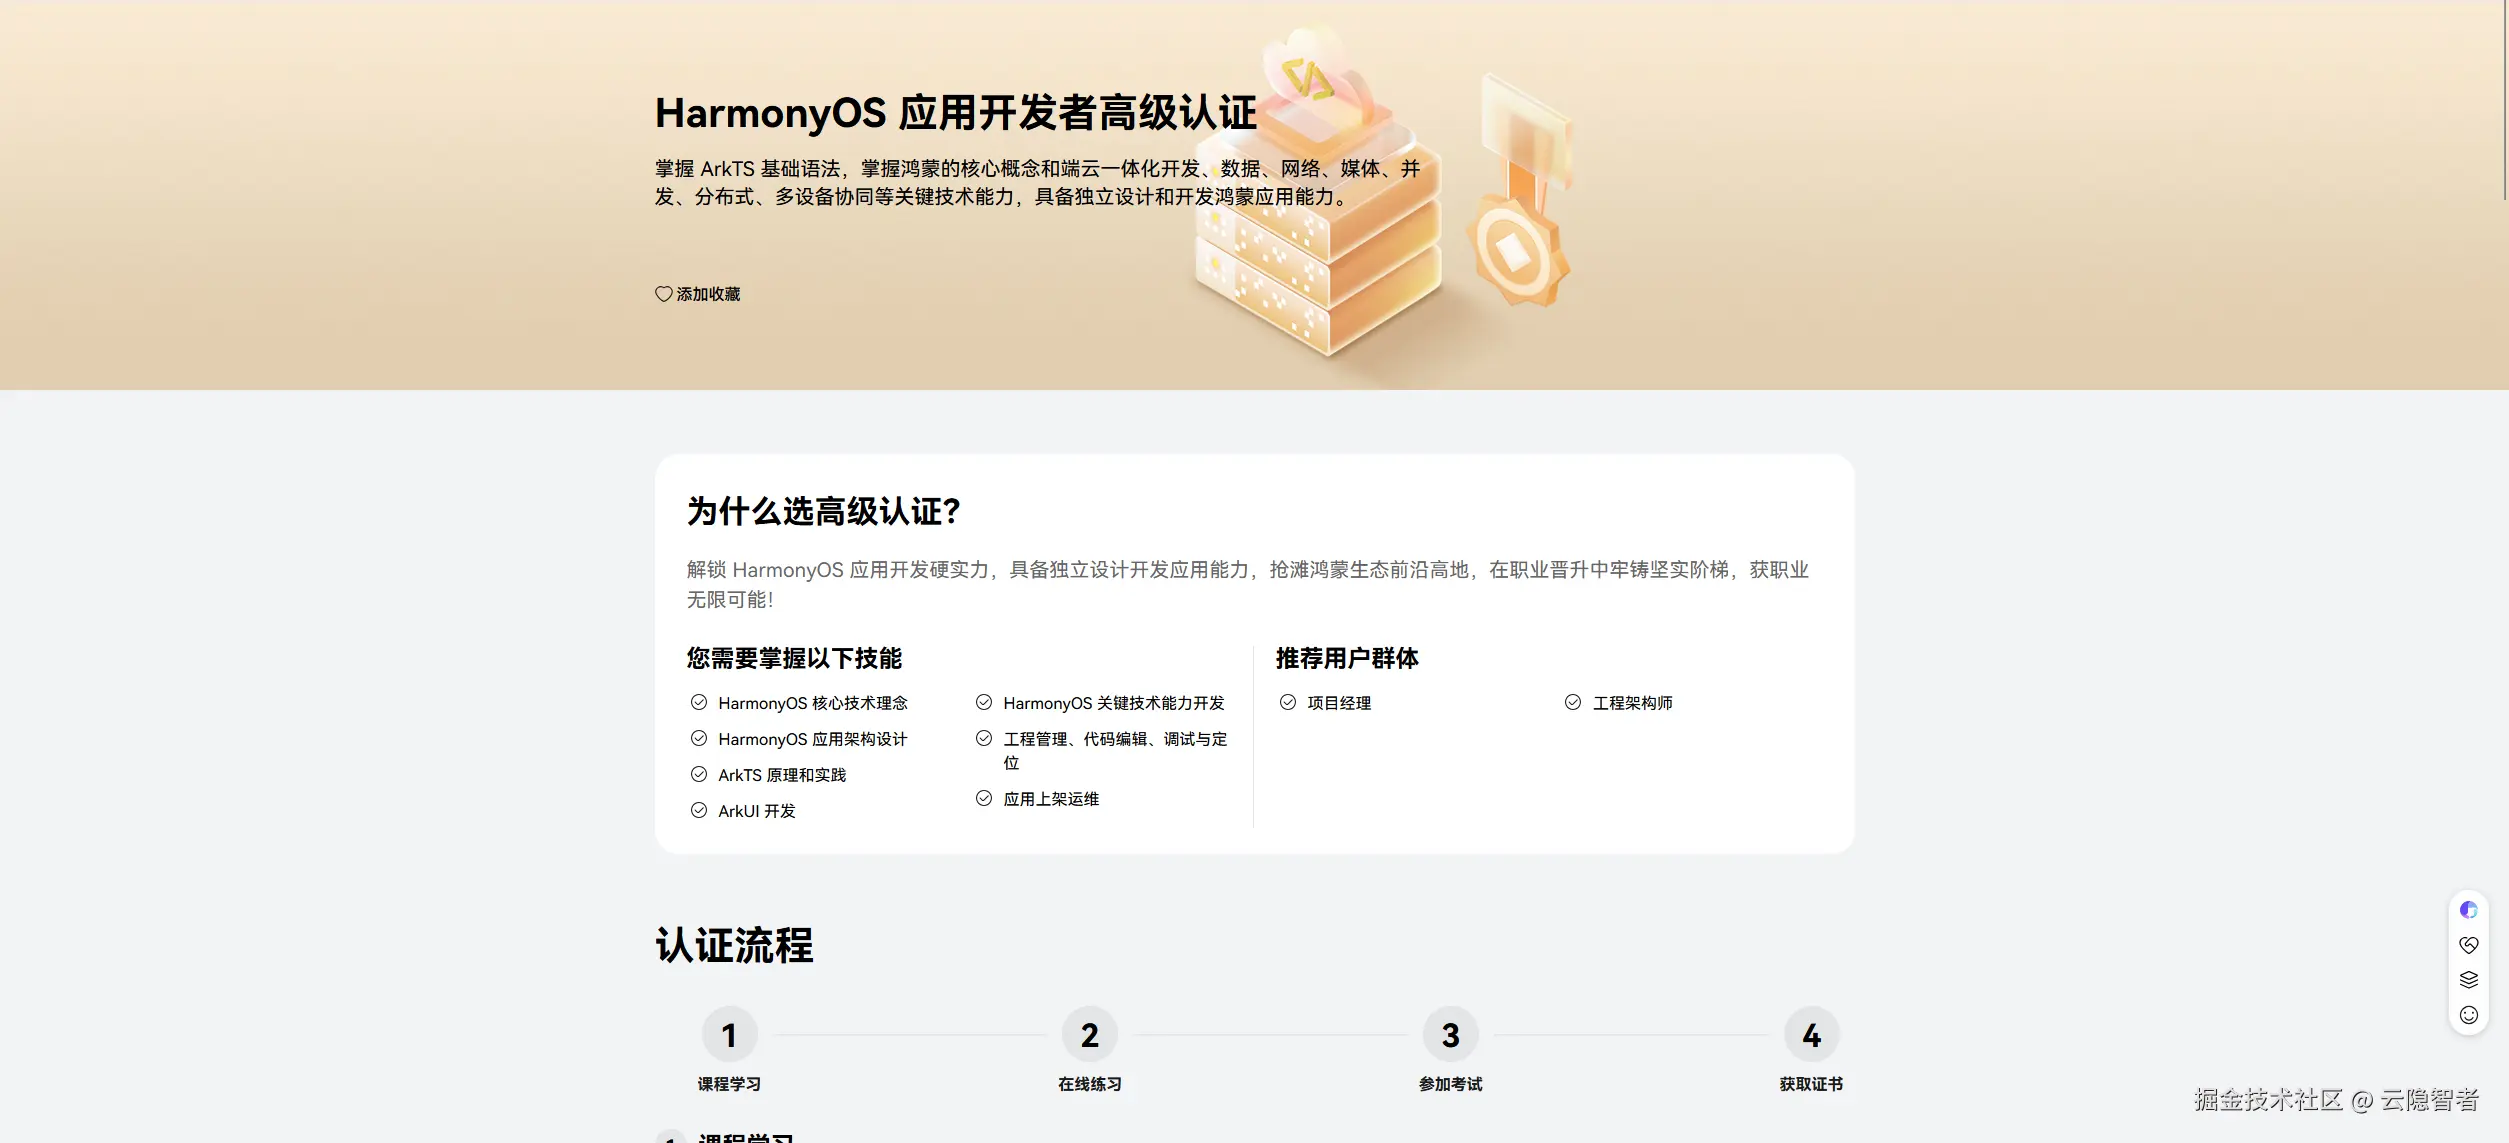
Task: Click HarmonyOS 关键技术能力开发 skill item
Action: pyautogui.click(x=1113, y=703)
